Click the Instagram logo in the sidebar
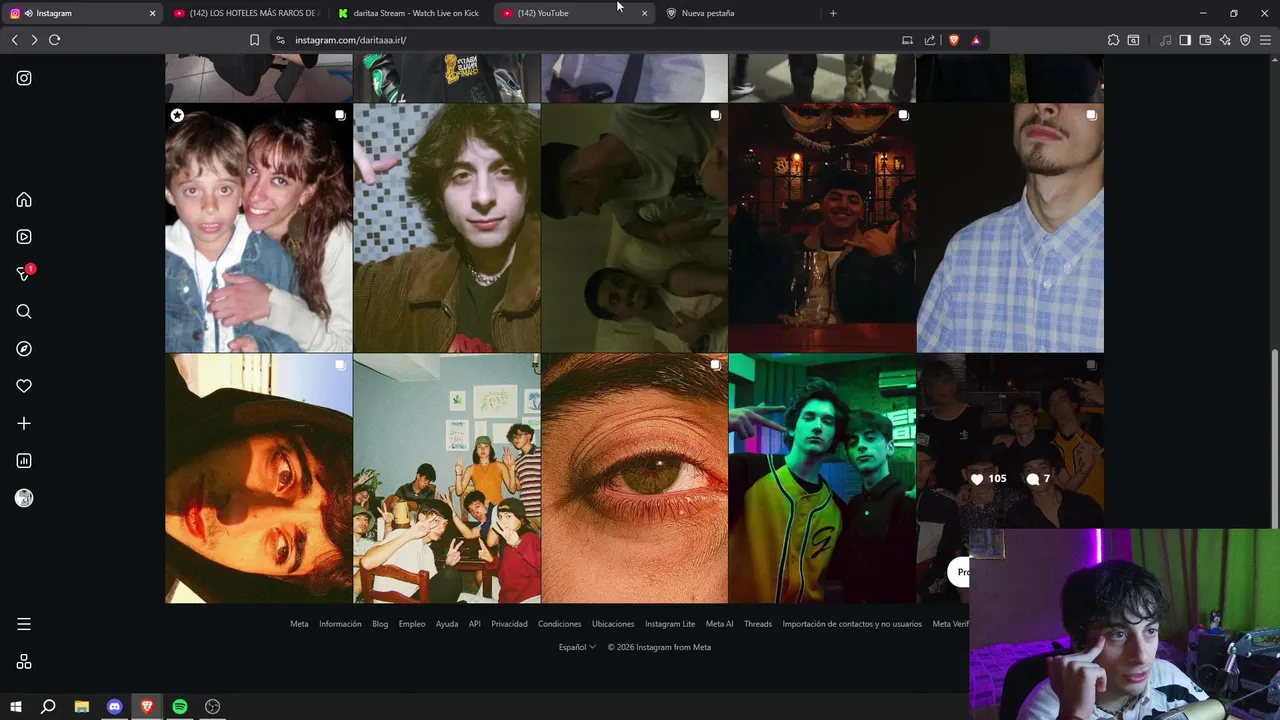Image resolution: width=1280 pixels, height=720 pixels. tap(24, 78)
